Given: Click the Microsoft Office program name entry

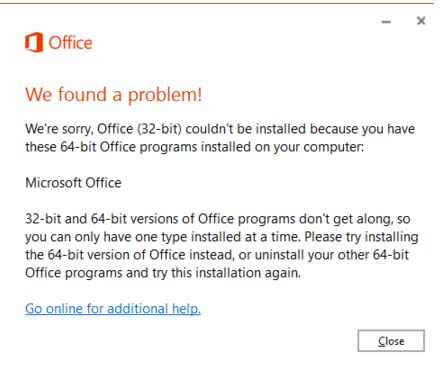Looking at the screenshot, I should [x=73, y=183].
